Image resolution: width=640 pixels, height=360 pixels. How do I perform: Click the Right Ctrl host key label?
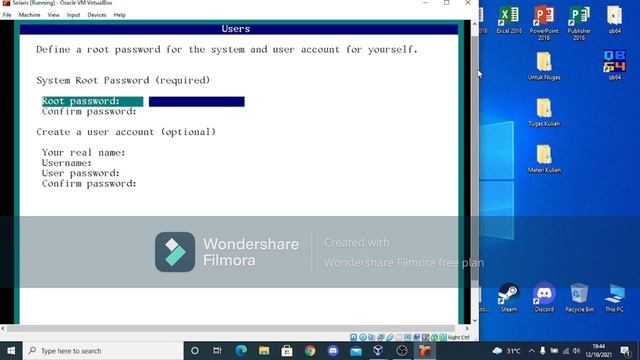(x=459, y=338)
